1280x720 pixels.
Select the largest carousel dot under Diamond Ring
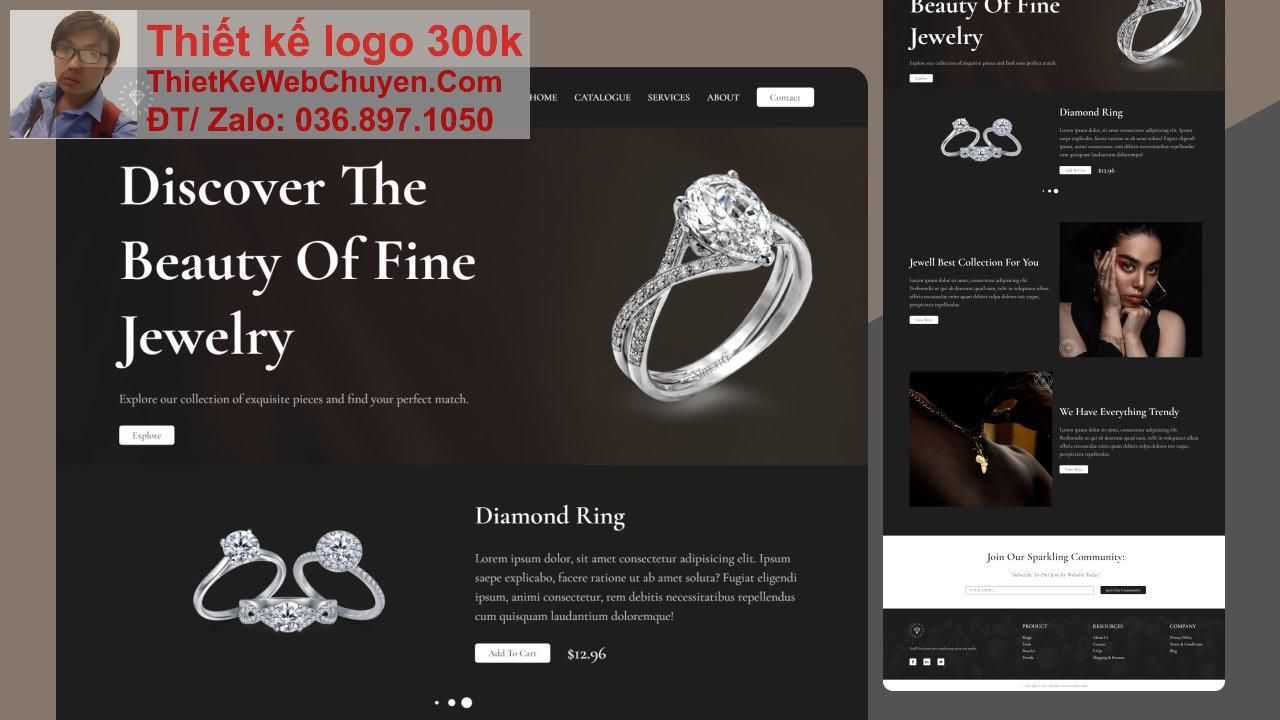pos(467,703)
